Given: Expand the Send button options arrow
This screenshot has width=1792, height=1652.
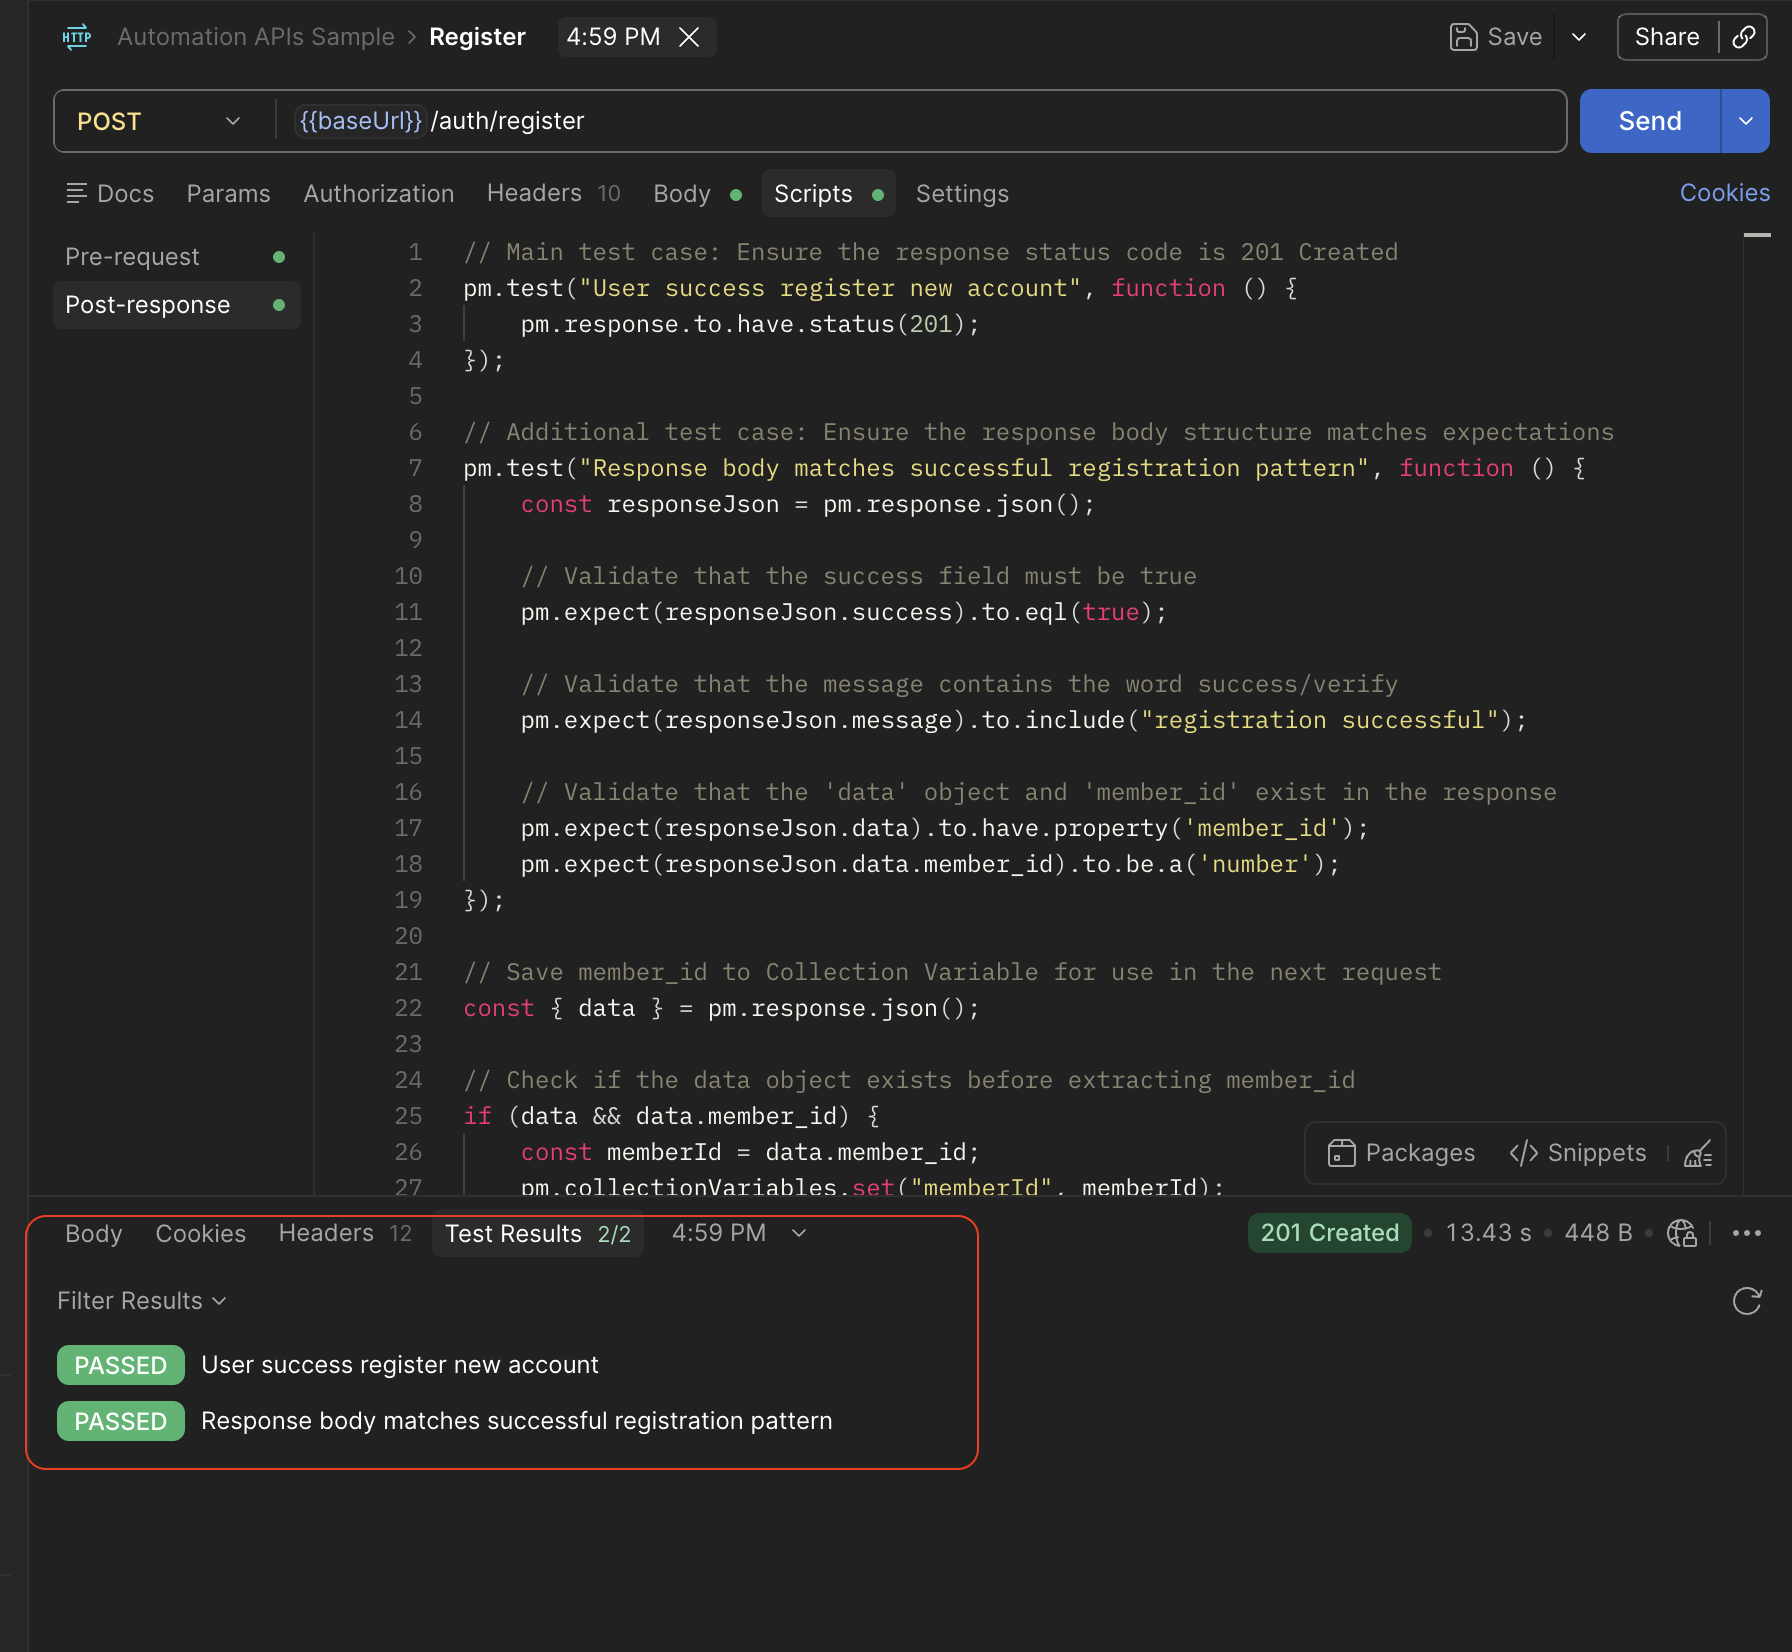Looking at the screenshot, I should tap(1746, 121).
